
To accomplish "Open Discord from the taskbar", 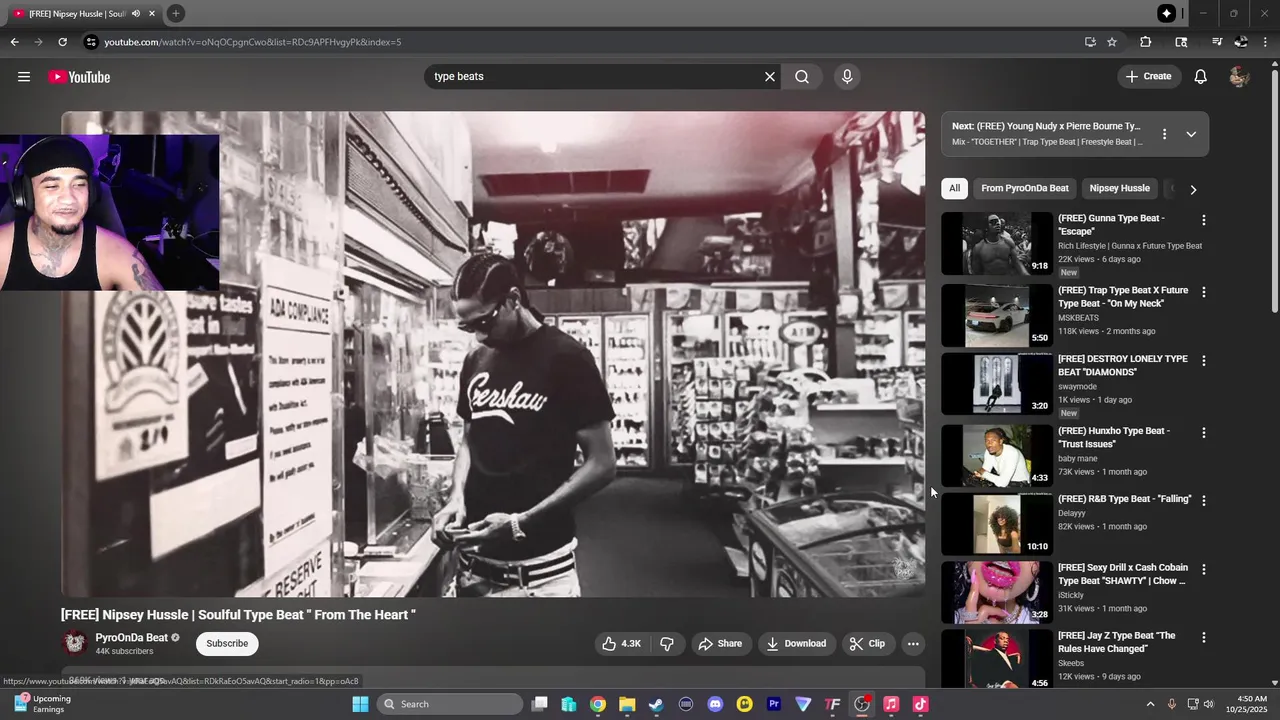I will [x=715, y=704].
